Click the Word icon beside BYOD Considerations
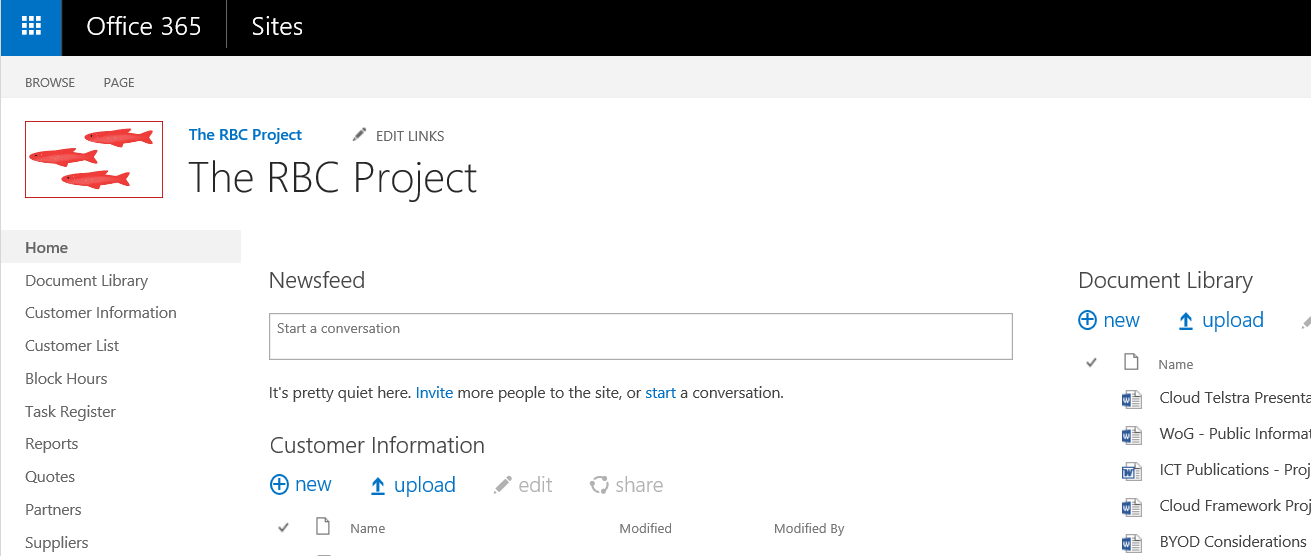This screenshot has width=1311, height=556. (x=1132, y=543)
